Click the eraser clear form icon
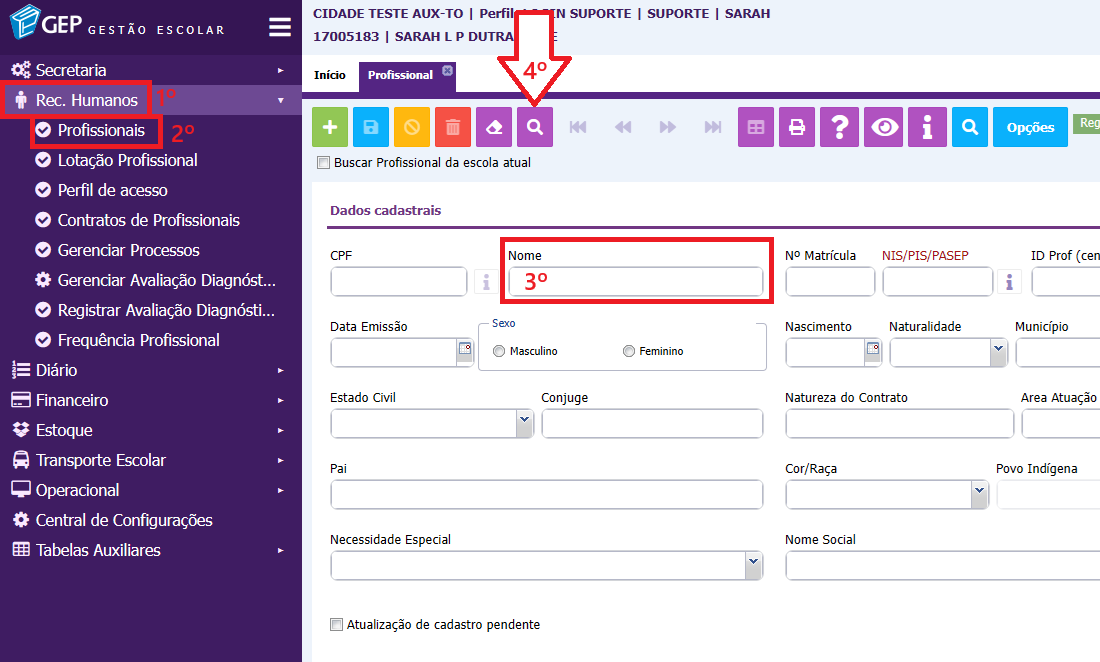 point(494,128)
